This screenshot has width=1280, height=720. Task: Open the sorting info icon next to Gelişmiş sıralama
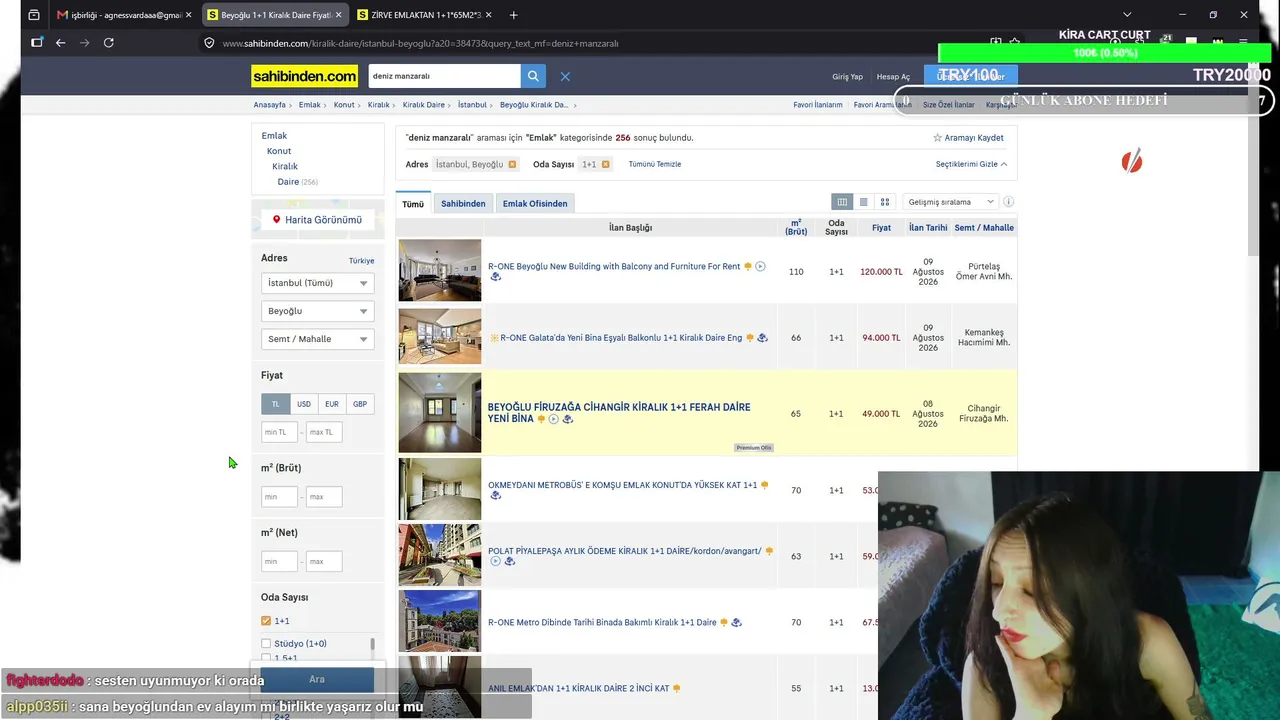(x=1008, y=202)
